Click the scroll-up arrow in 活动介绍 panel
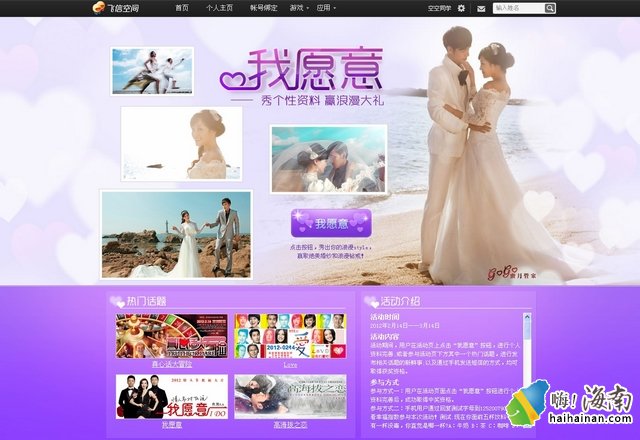 pyautogui.click(x=527, y=317)
